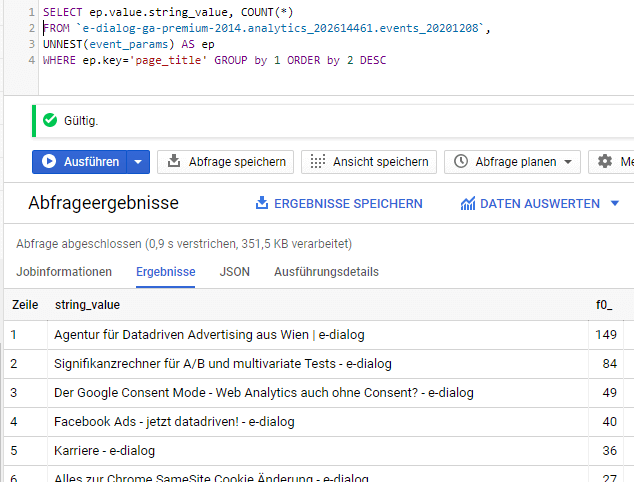View the Ausführungsdetails tab
The height and width of the screenshot is (482, 634).
[x=326, y=272]
